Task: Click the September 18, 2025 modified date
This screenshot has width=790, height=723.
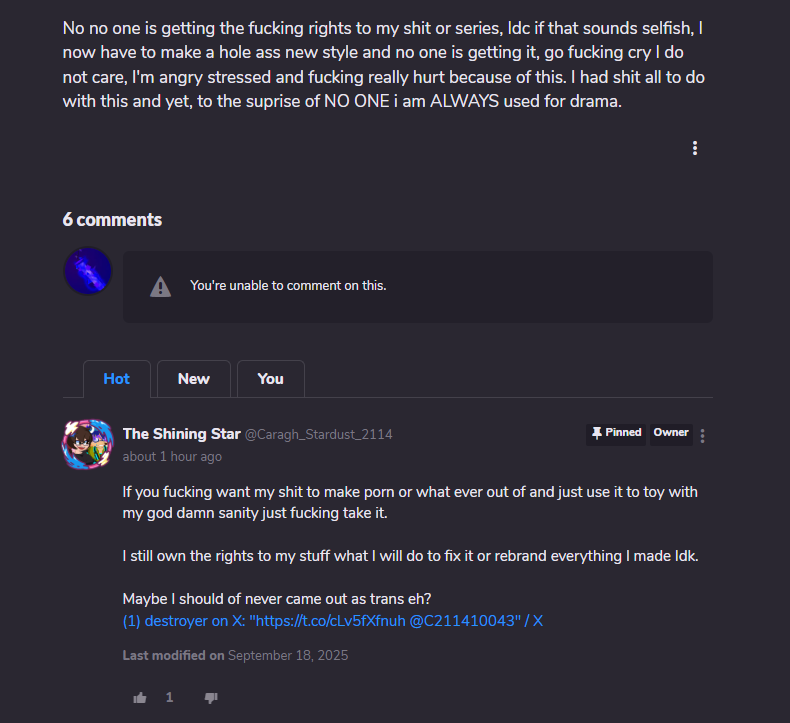Action: tap(288, 656)
